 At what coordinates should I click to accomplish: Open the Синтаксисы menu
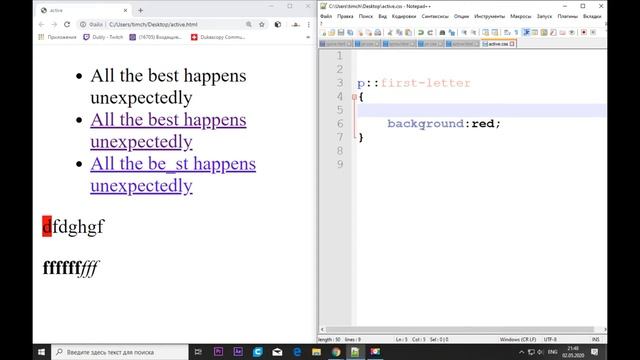pyautogui.click(x=435, y=16)
